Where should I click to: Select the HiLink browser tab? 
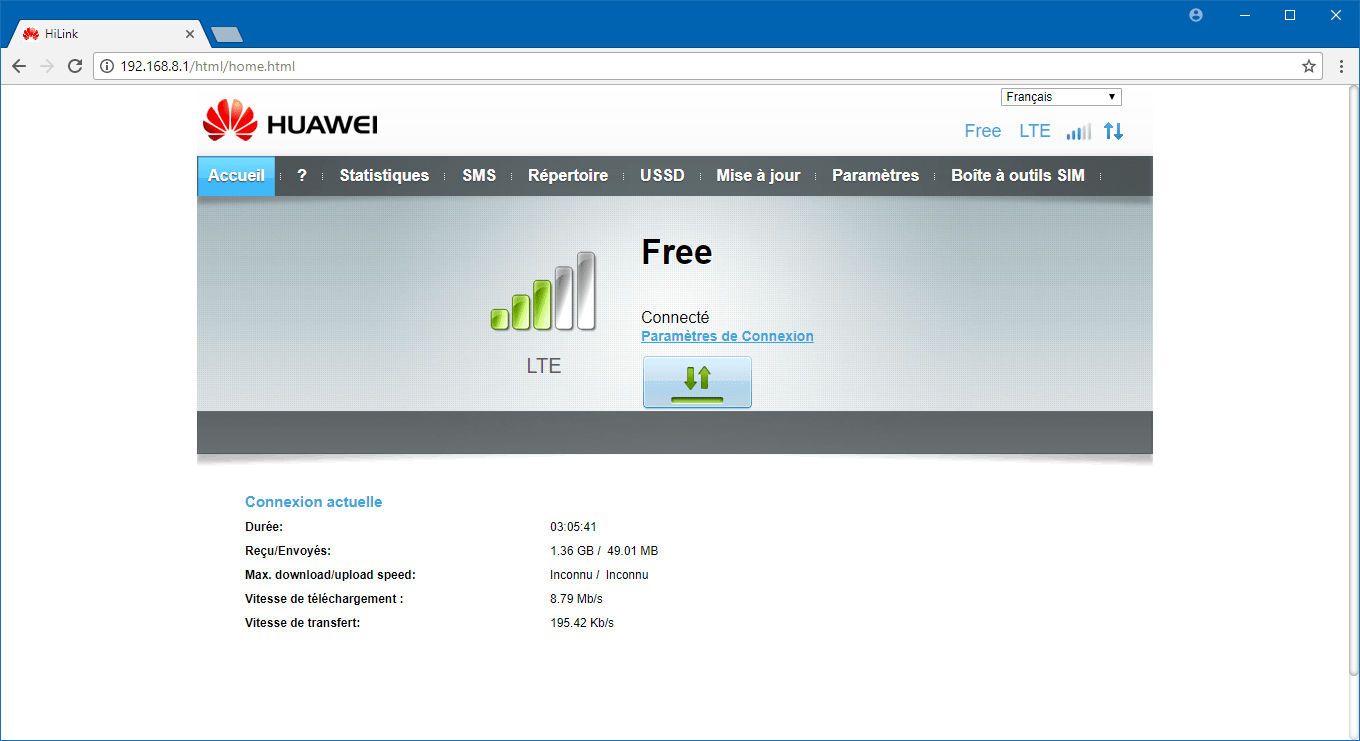point(107,34)
